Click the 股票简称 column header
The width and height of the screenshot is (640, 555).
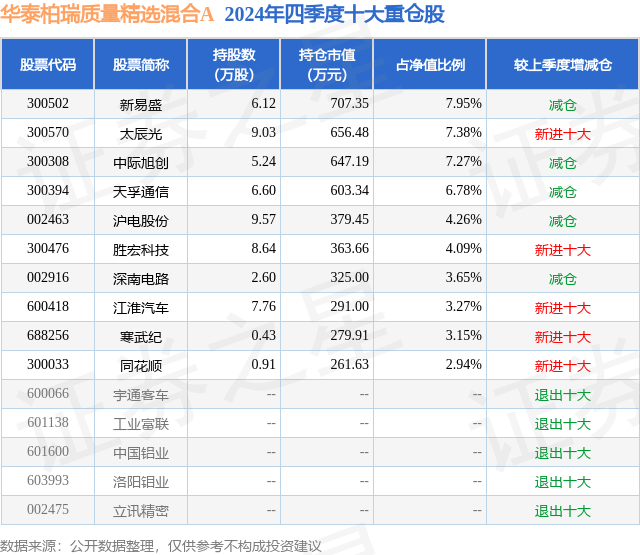(x=141, y=64)
